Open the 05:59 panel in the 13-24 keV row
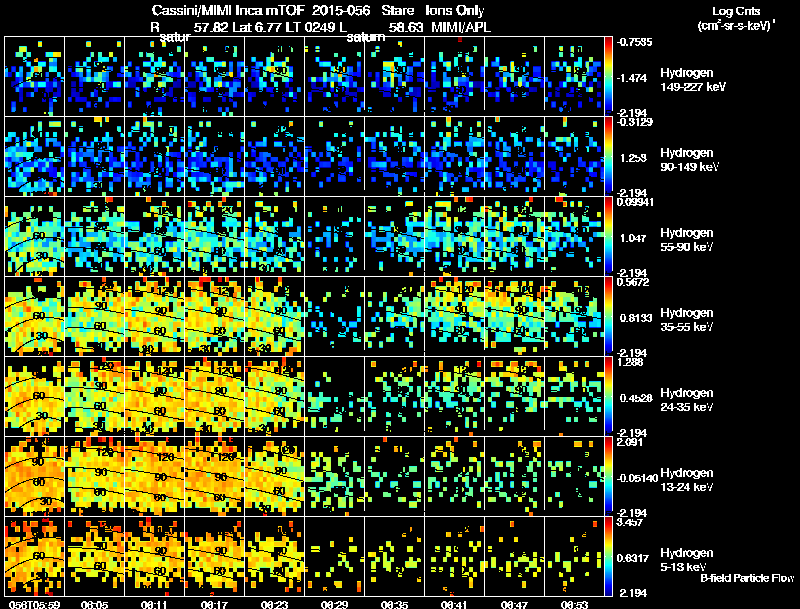 point(35,476)
